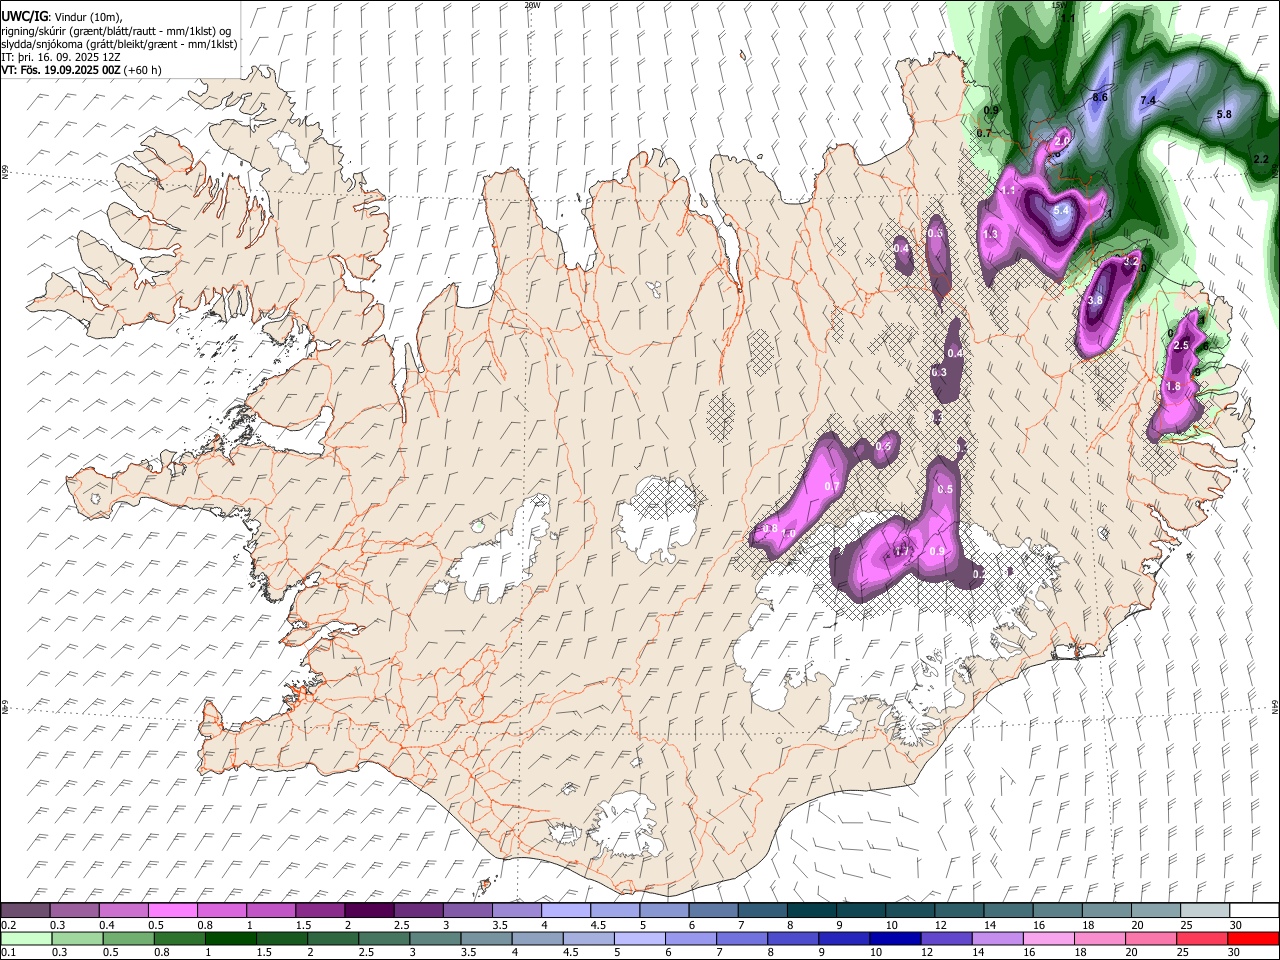Image resolution: width=1280 pixels, height=960 pixels.
Task: Click the 2.0 snow value in the pink patch
Action: (1063, 141)
